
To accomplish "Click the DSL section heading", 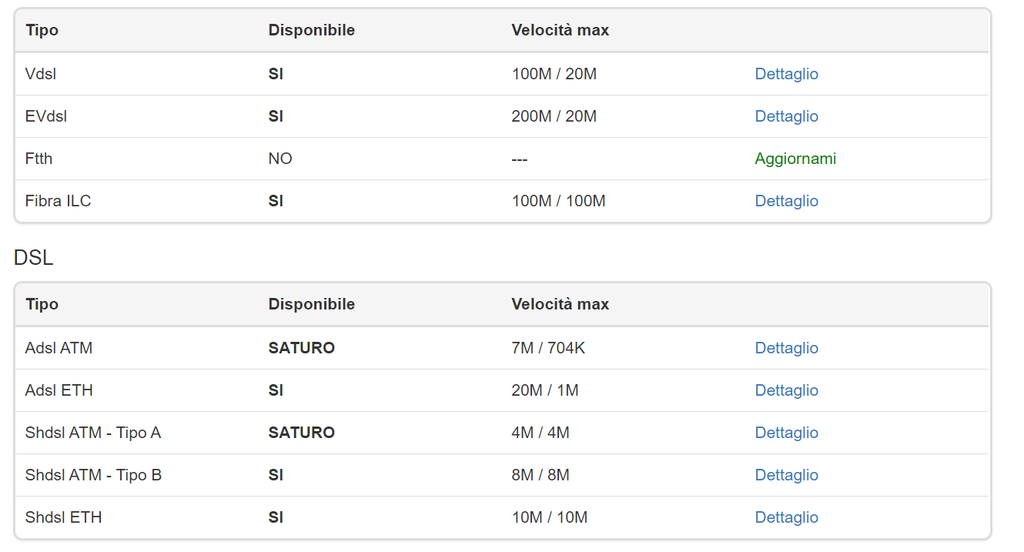I will (33, 258).
